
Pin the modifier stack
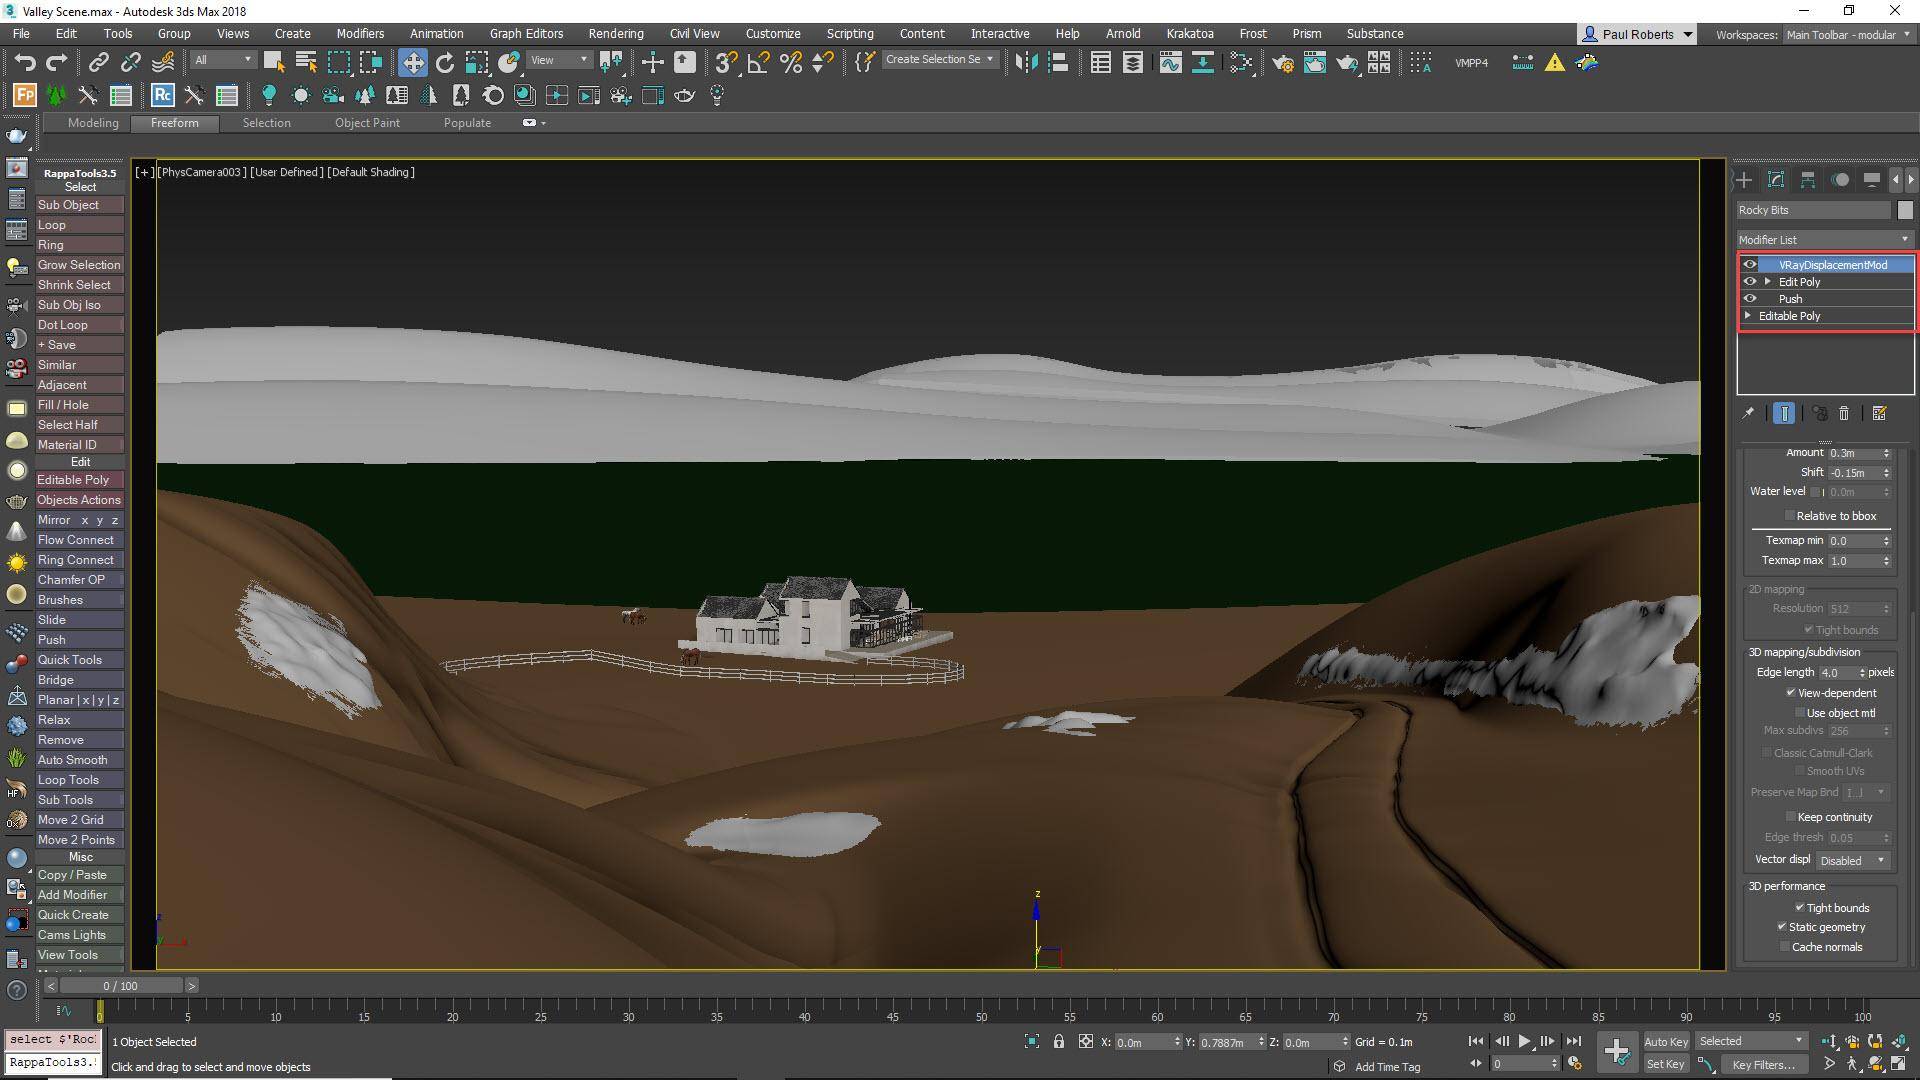pos(1748,413)
